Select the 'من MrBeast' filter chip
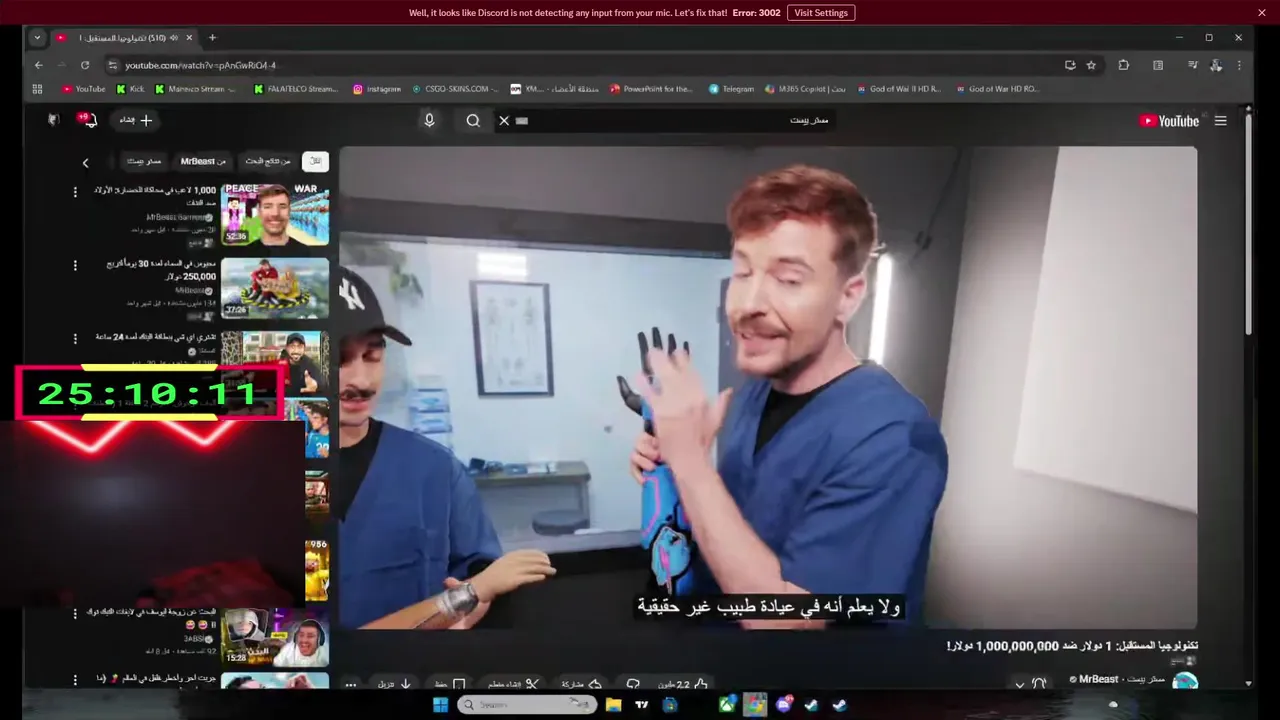The image size is (1280, 720). point(203,161)
